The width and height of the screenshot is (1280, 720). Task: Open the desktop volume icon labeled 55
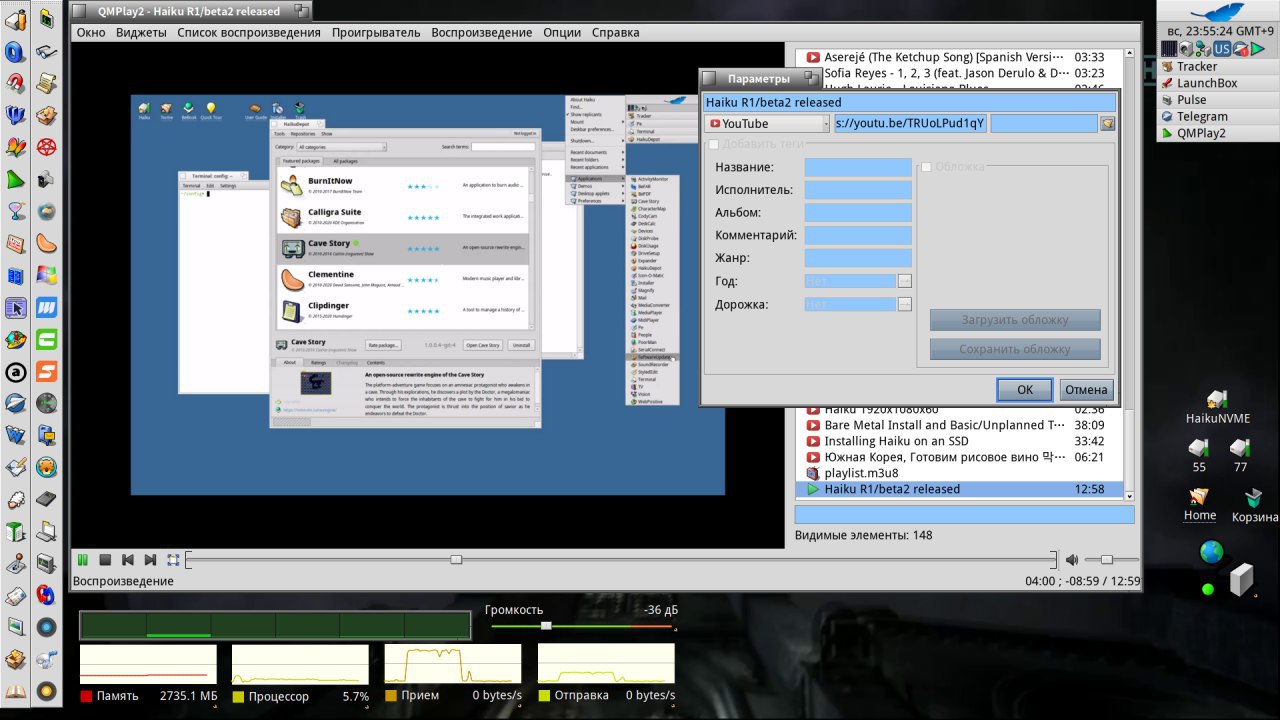tap(1198, 447)
